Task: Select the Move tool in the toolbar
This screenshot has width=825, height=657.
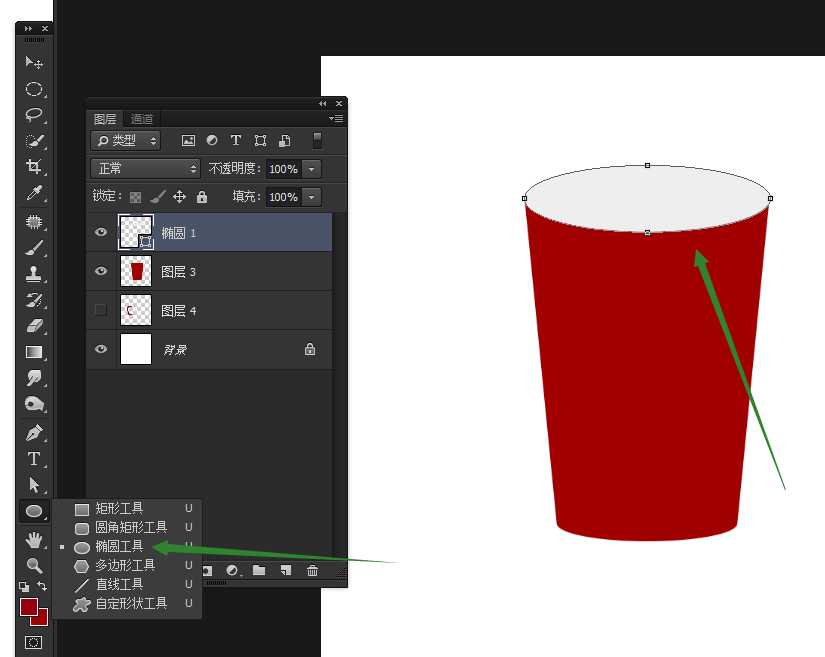Action: coord(34,63)
